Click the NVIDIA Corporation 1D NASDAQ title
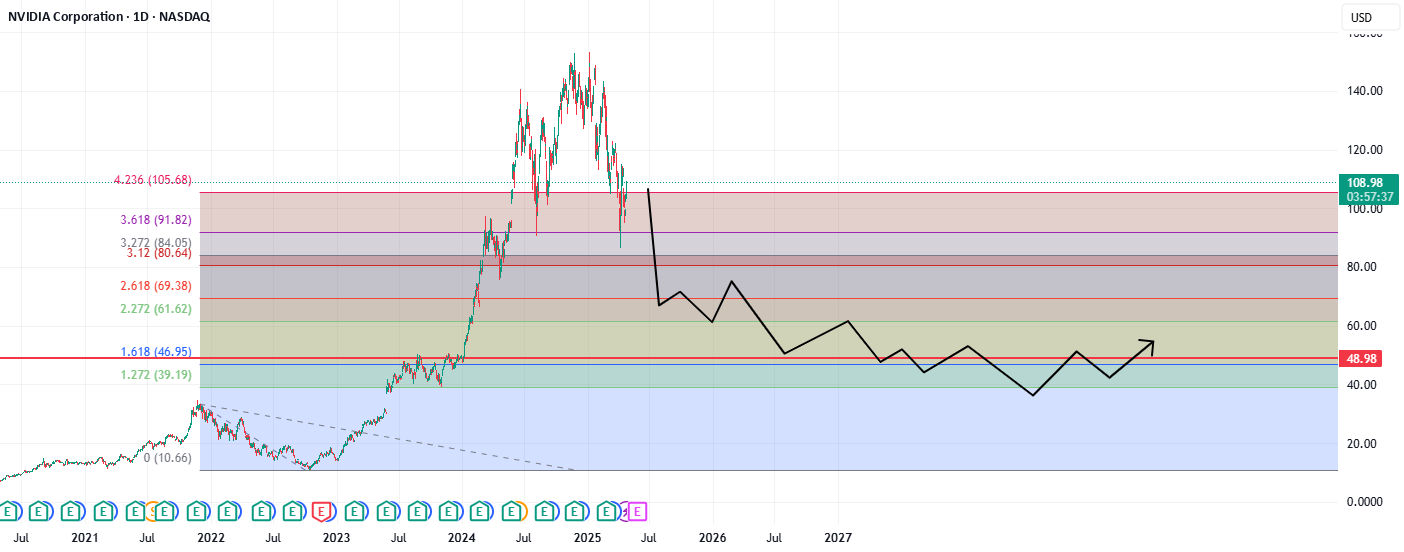 coord(109,17)
